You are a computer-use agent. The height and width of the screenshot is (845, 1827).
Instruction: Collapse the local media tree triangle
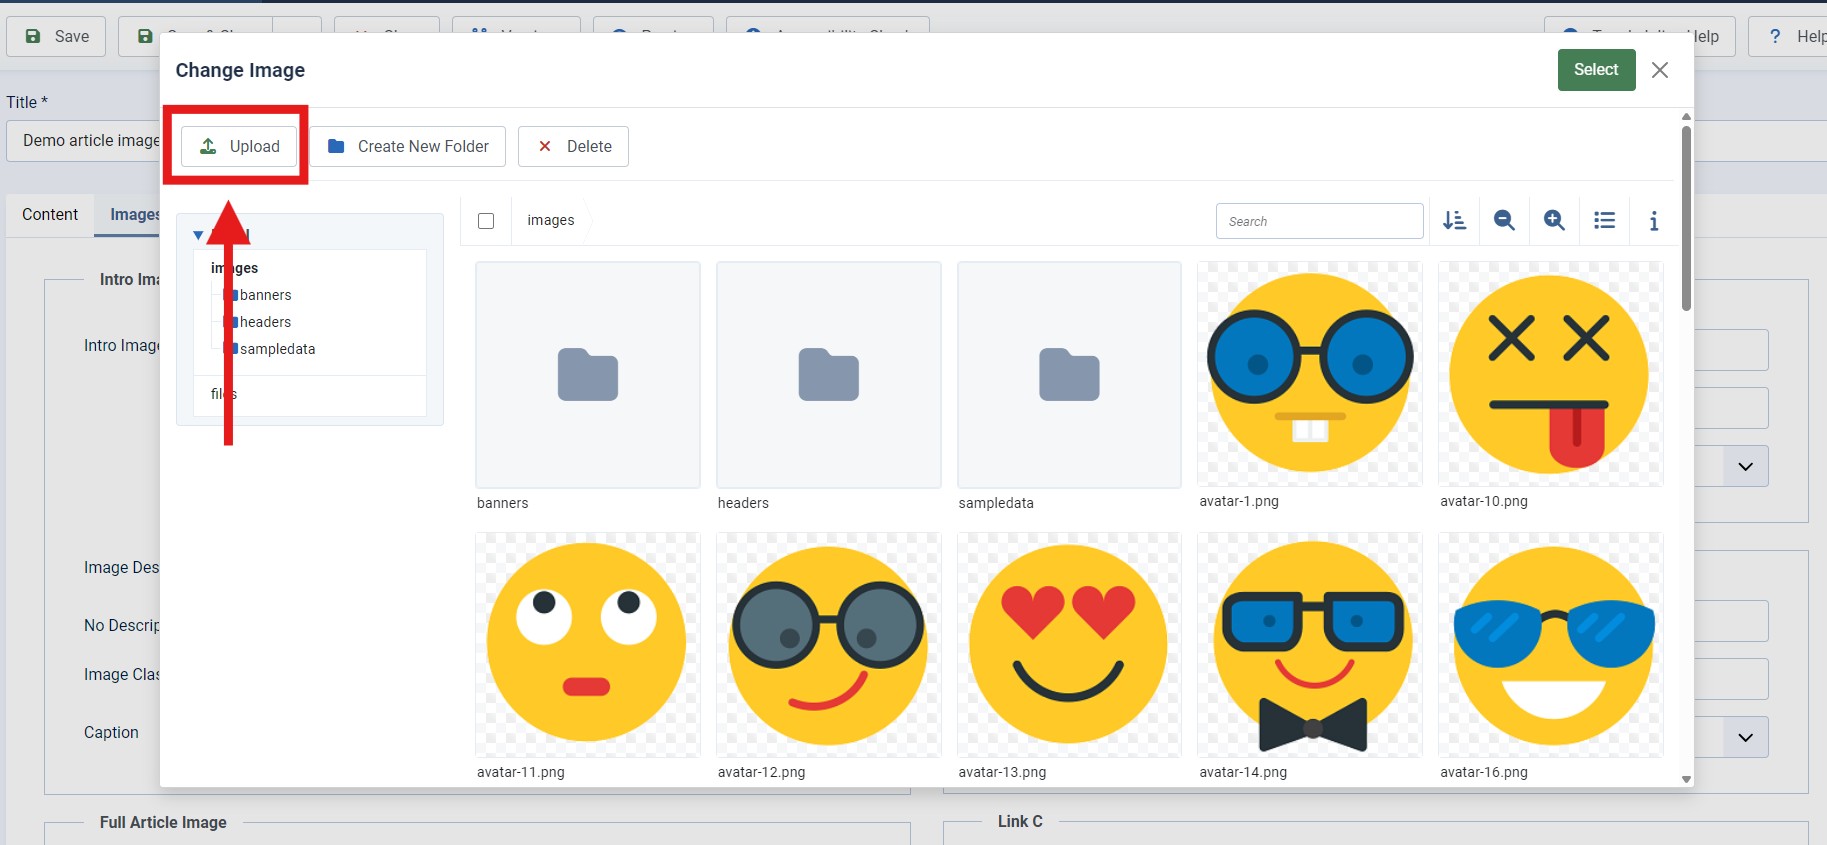198,235
